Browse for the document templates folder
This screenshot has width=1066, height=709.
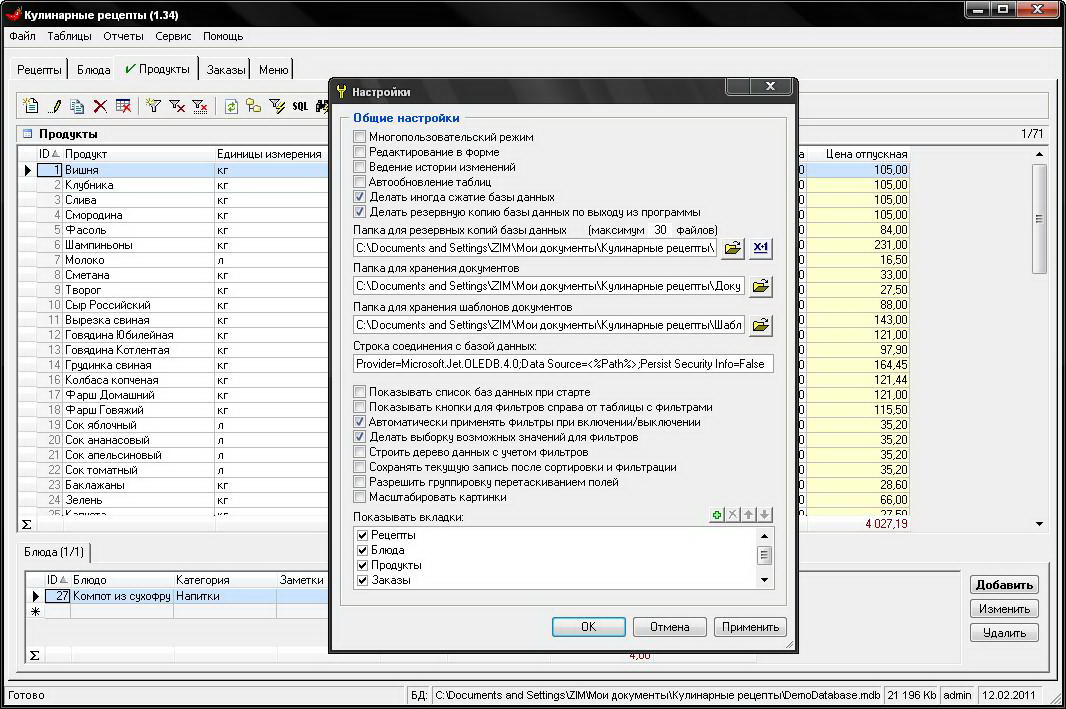(761, 325)
